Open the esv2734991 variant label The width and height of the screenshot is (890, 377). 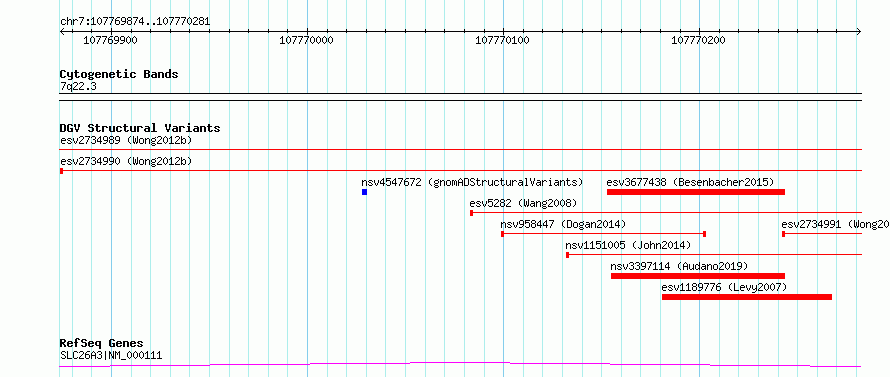point(836,224)
